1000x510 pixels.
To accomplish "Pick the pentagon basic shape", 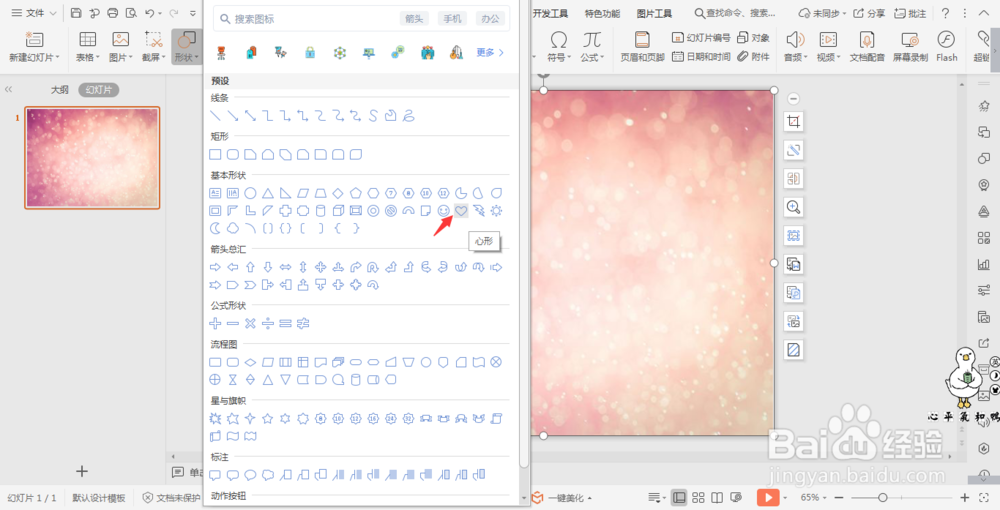I will (x=356, y=193).
